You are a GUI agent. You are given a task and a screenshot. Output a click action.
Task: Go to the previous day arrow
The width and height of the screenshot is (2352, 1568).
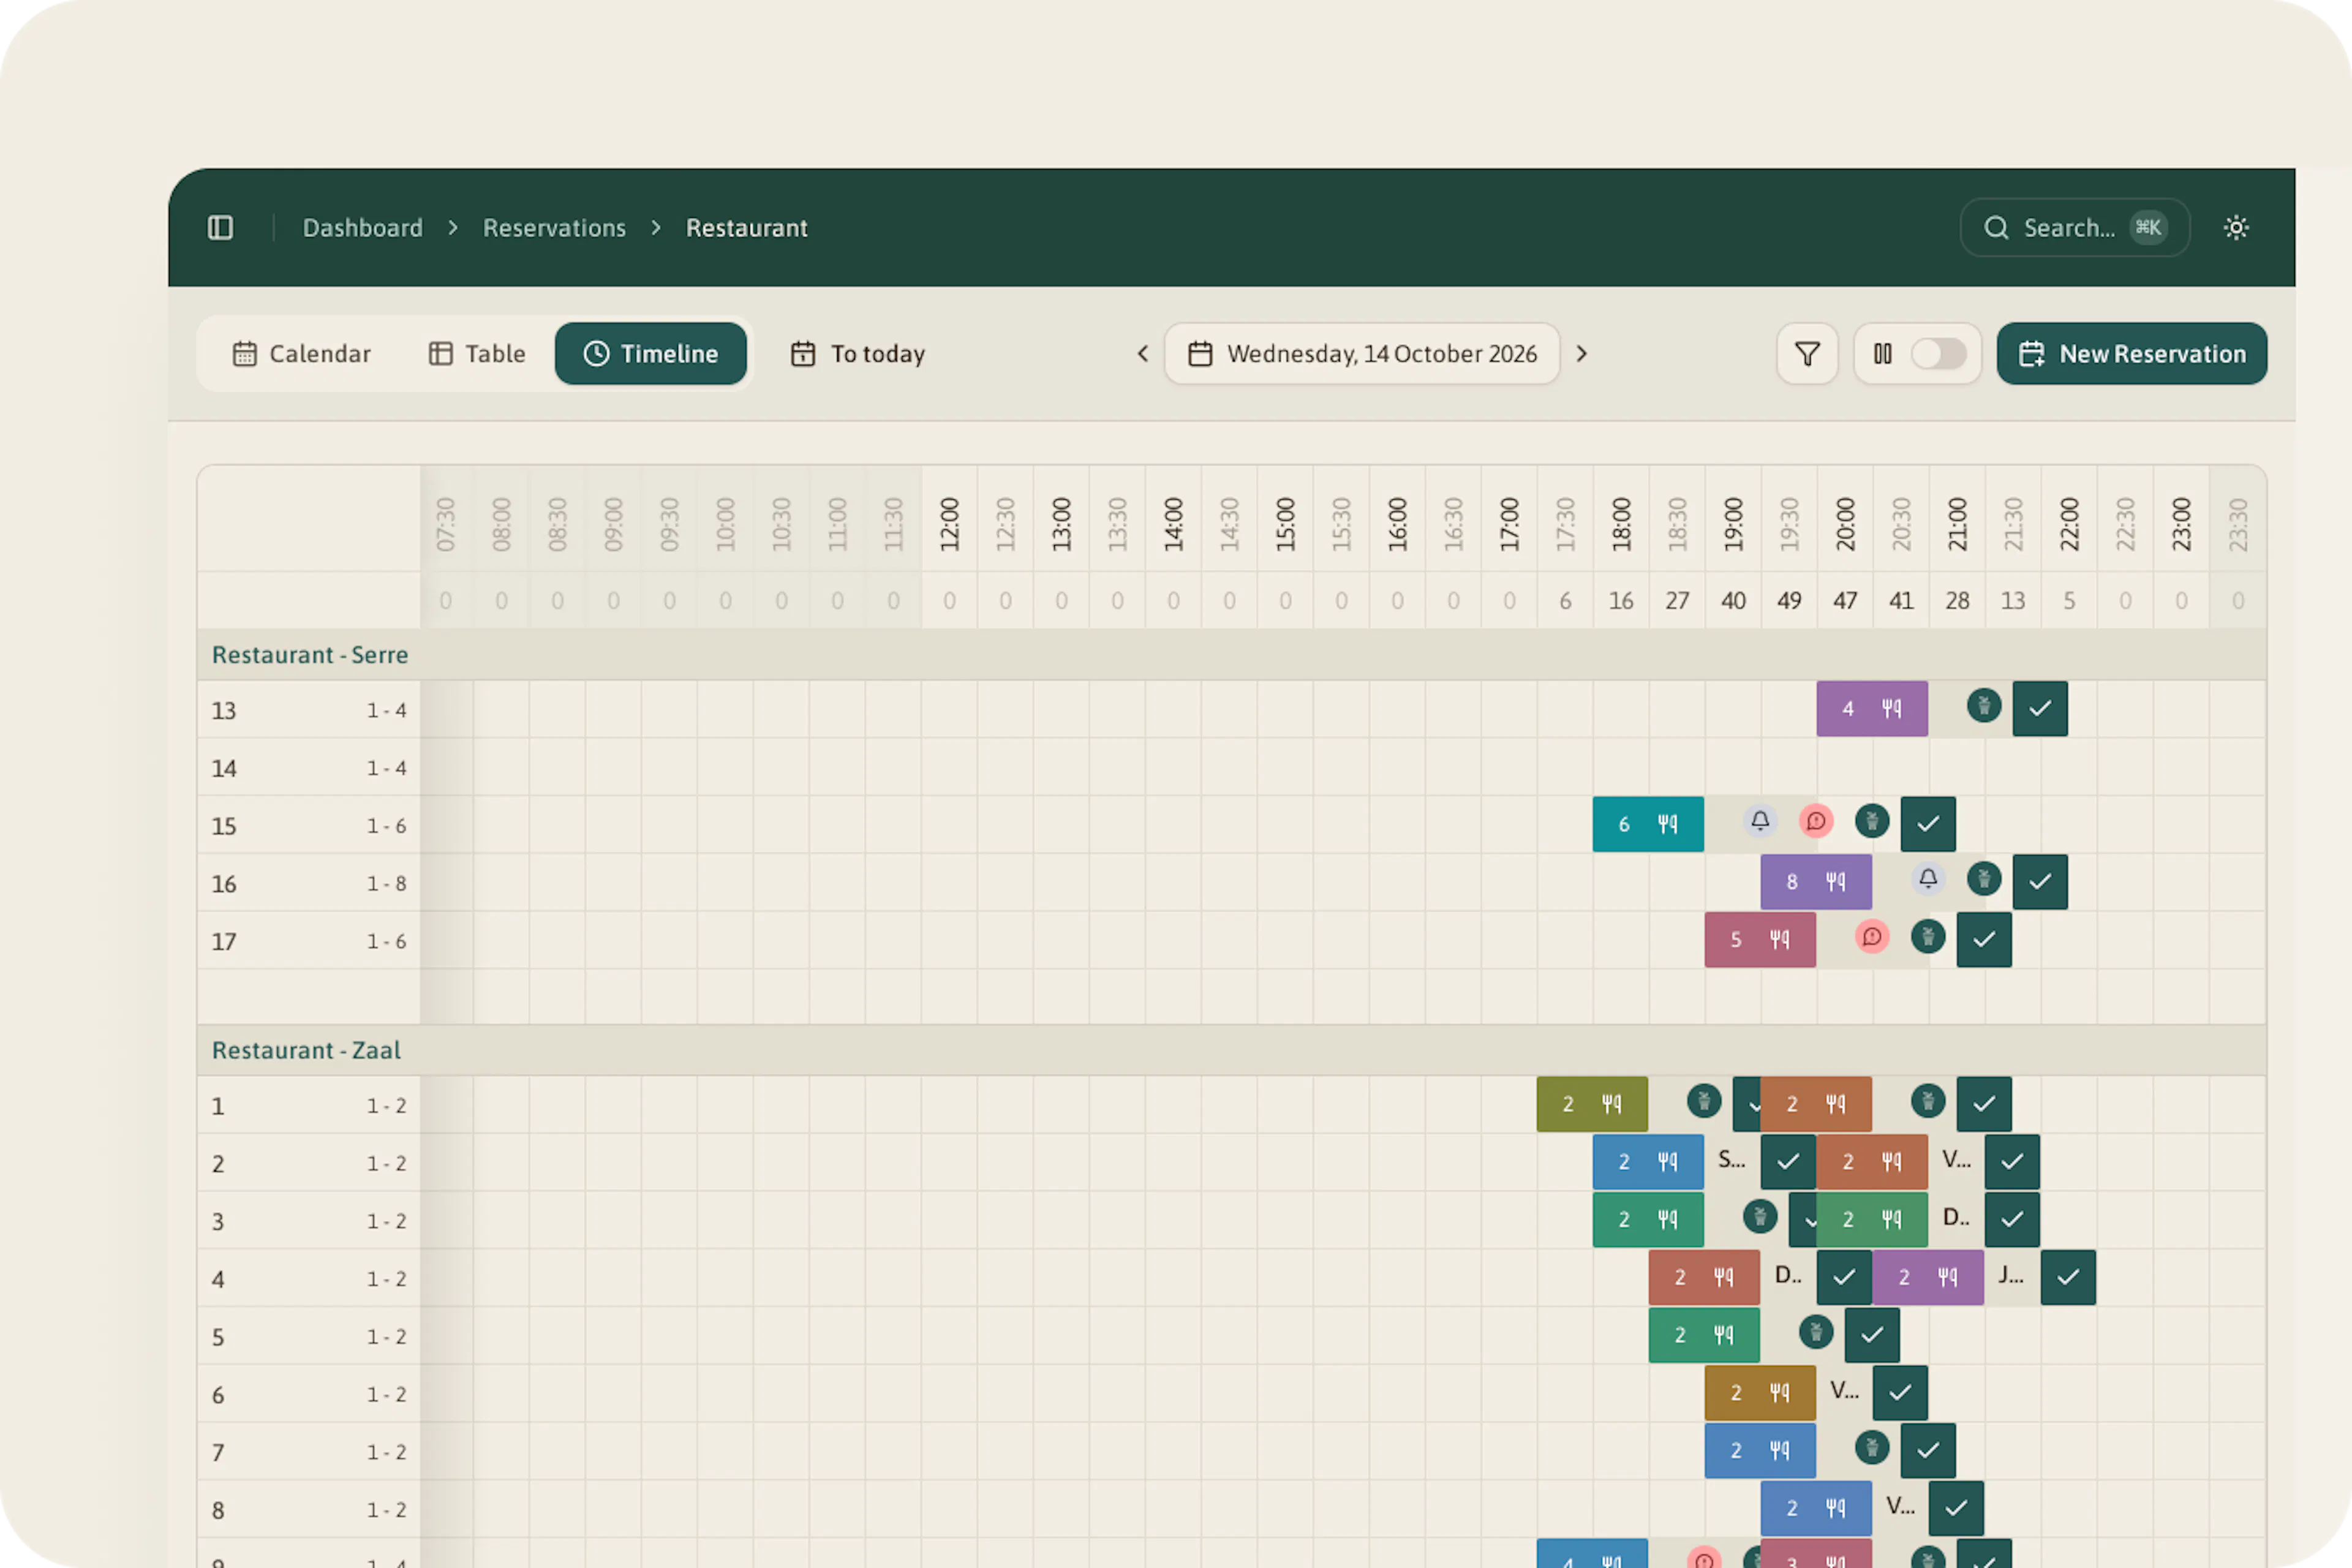click(1143, 354)
